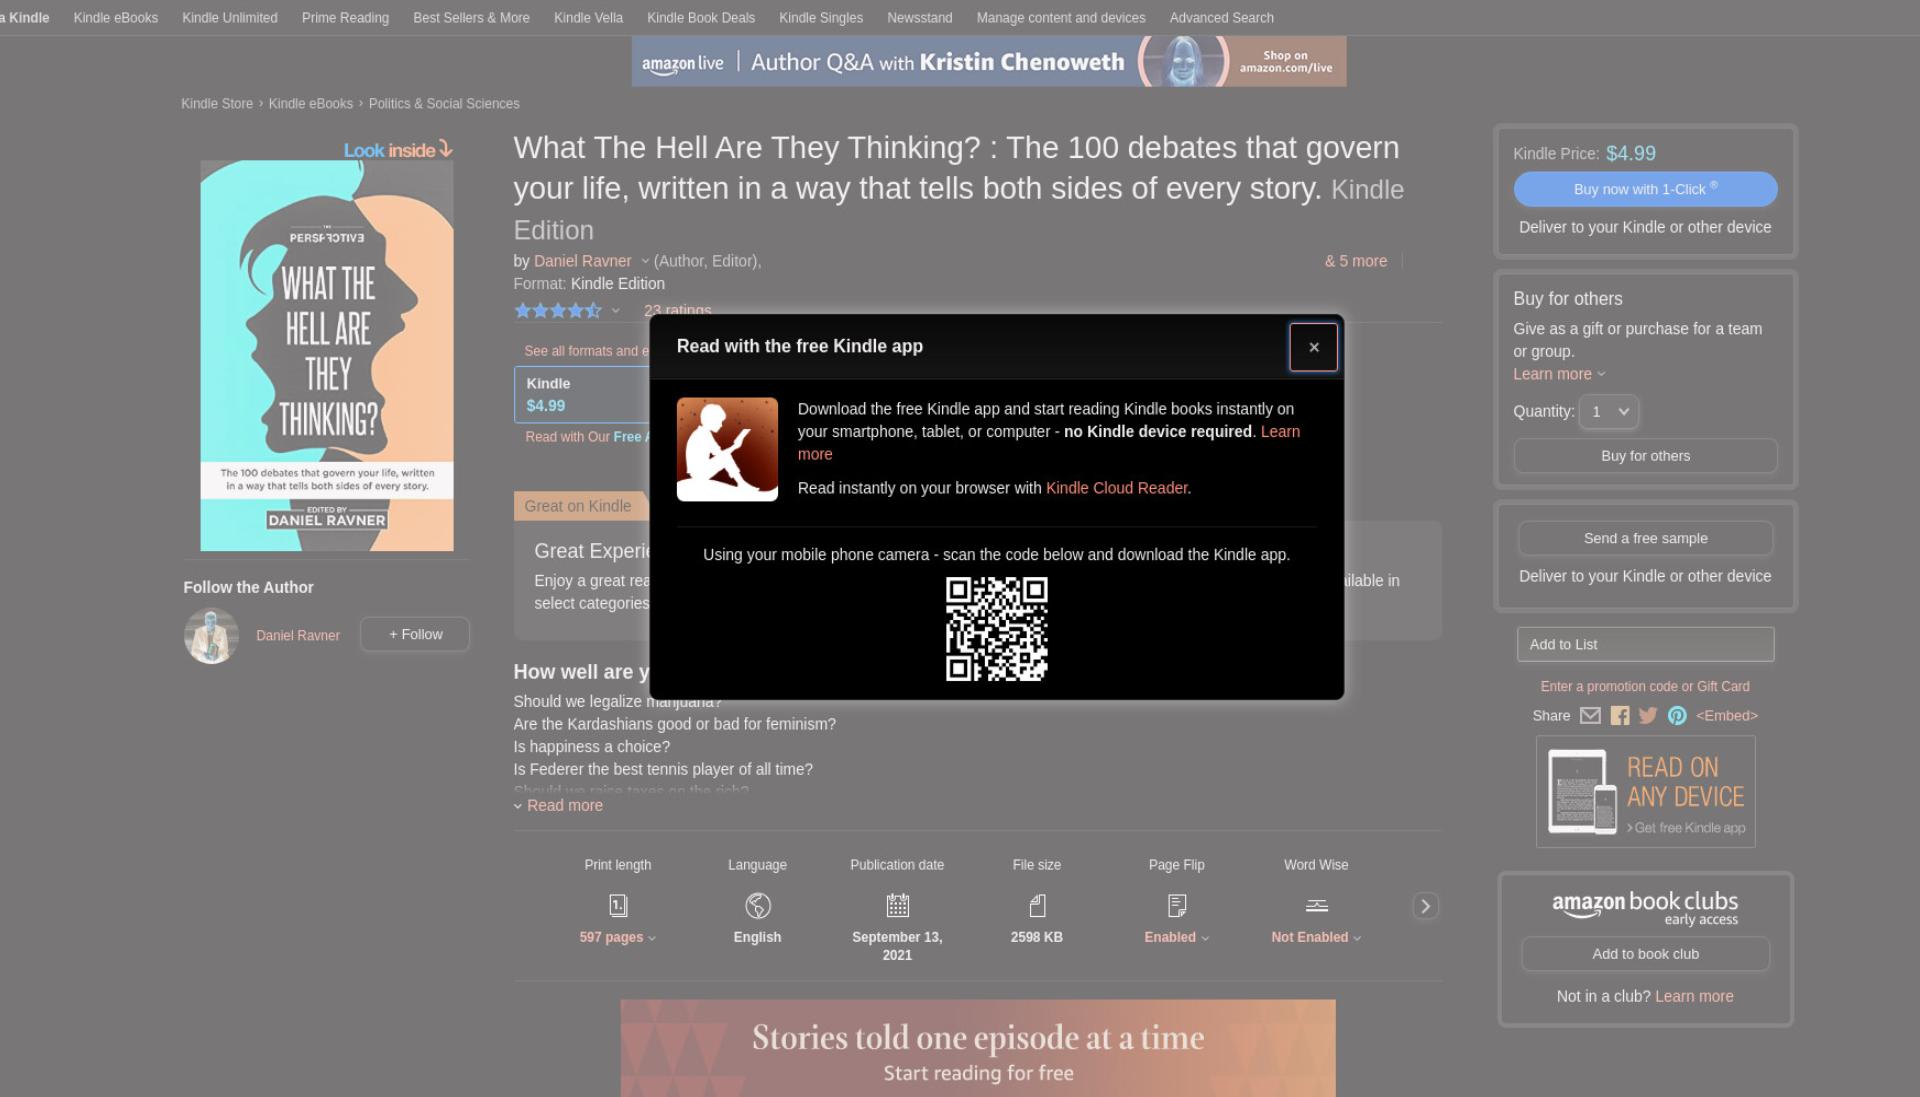Select Kindle $4.99 format option

(582, 394)
